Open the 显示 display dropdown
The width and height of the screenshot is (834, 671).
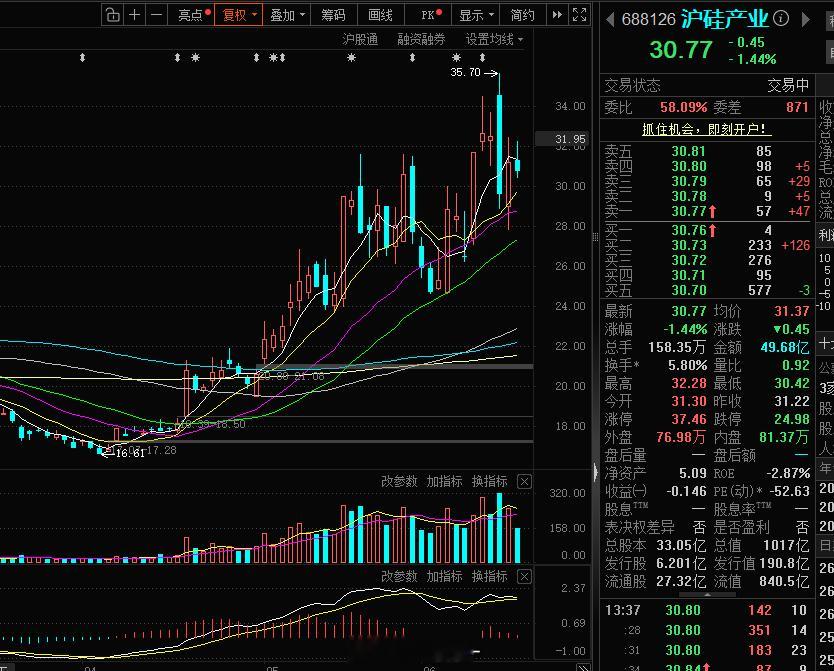pyautogui.click(x=476, y=15)
